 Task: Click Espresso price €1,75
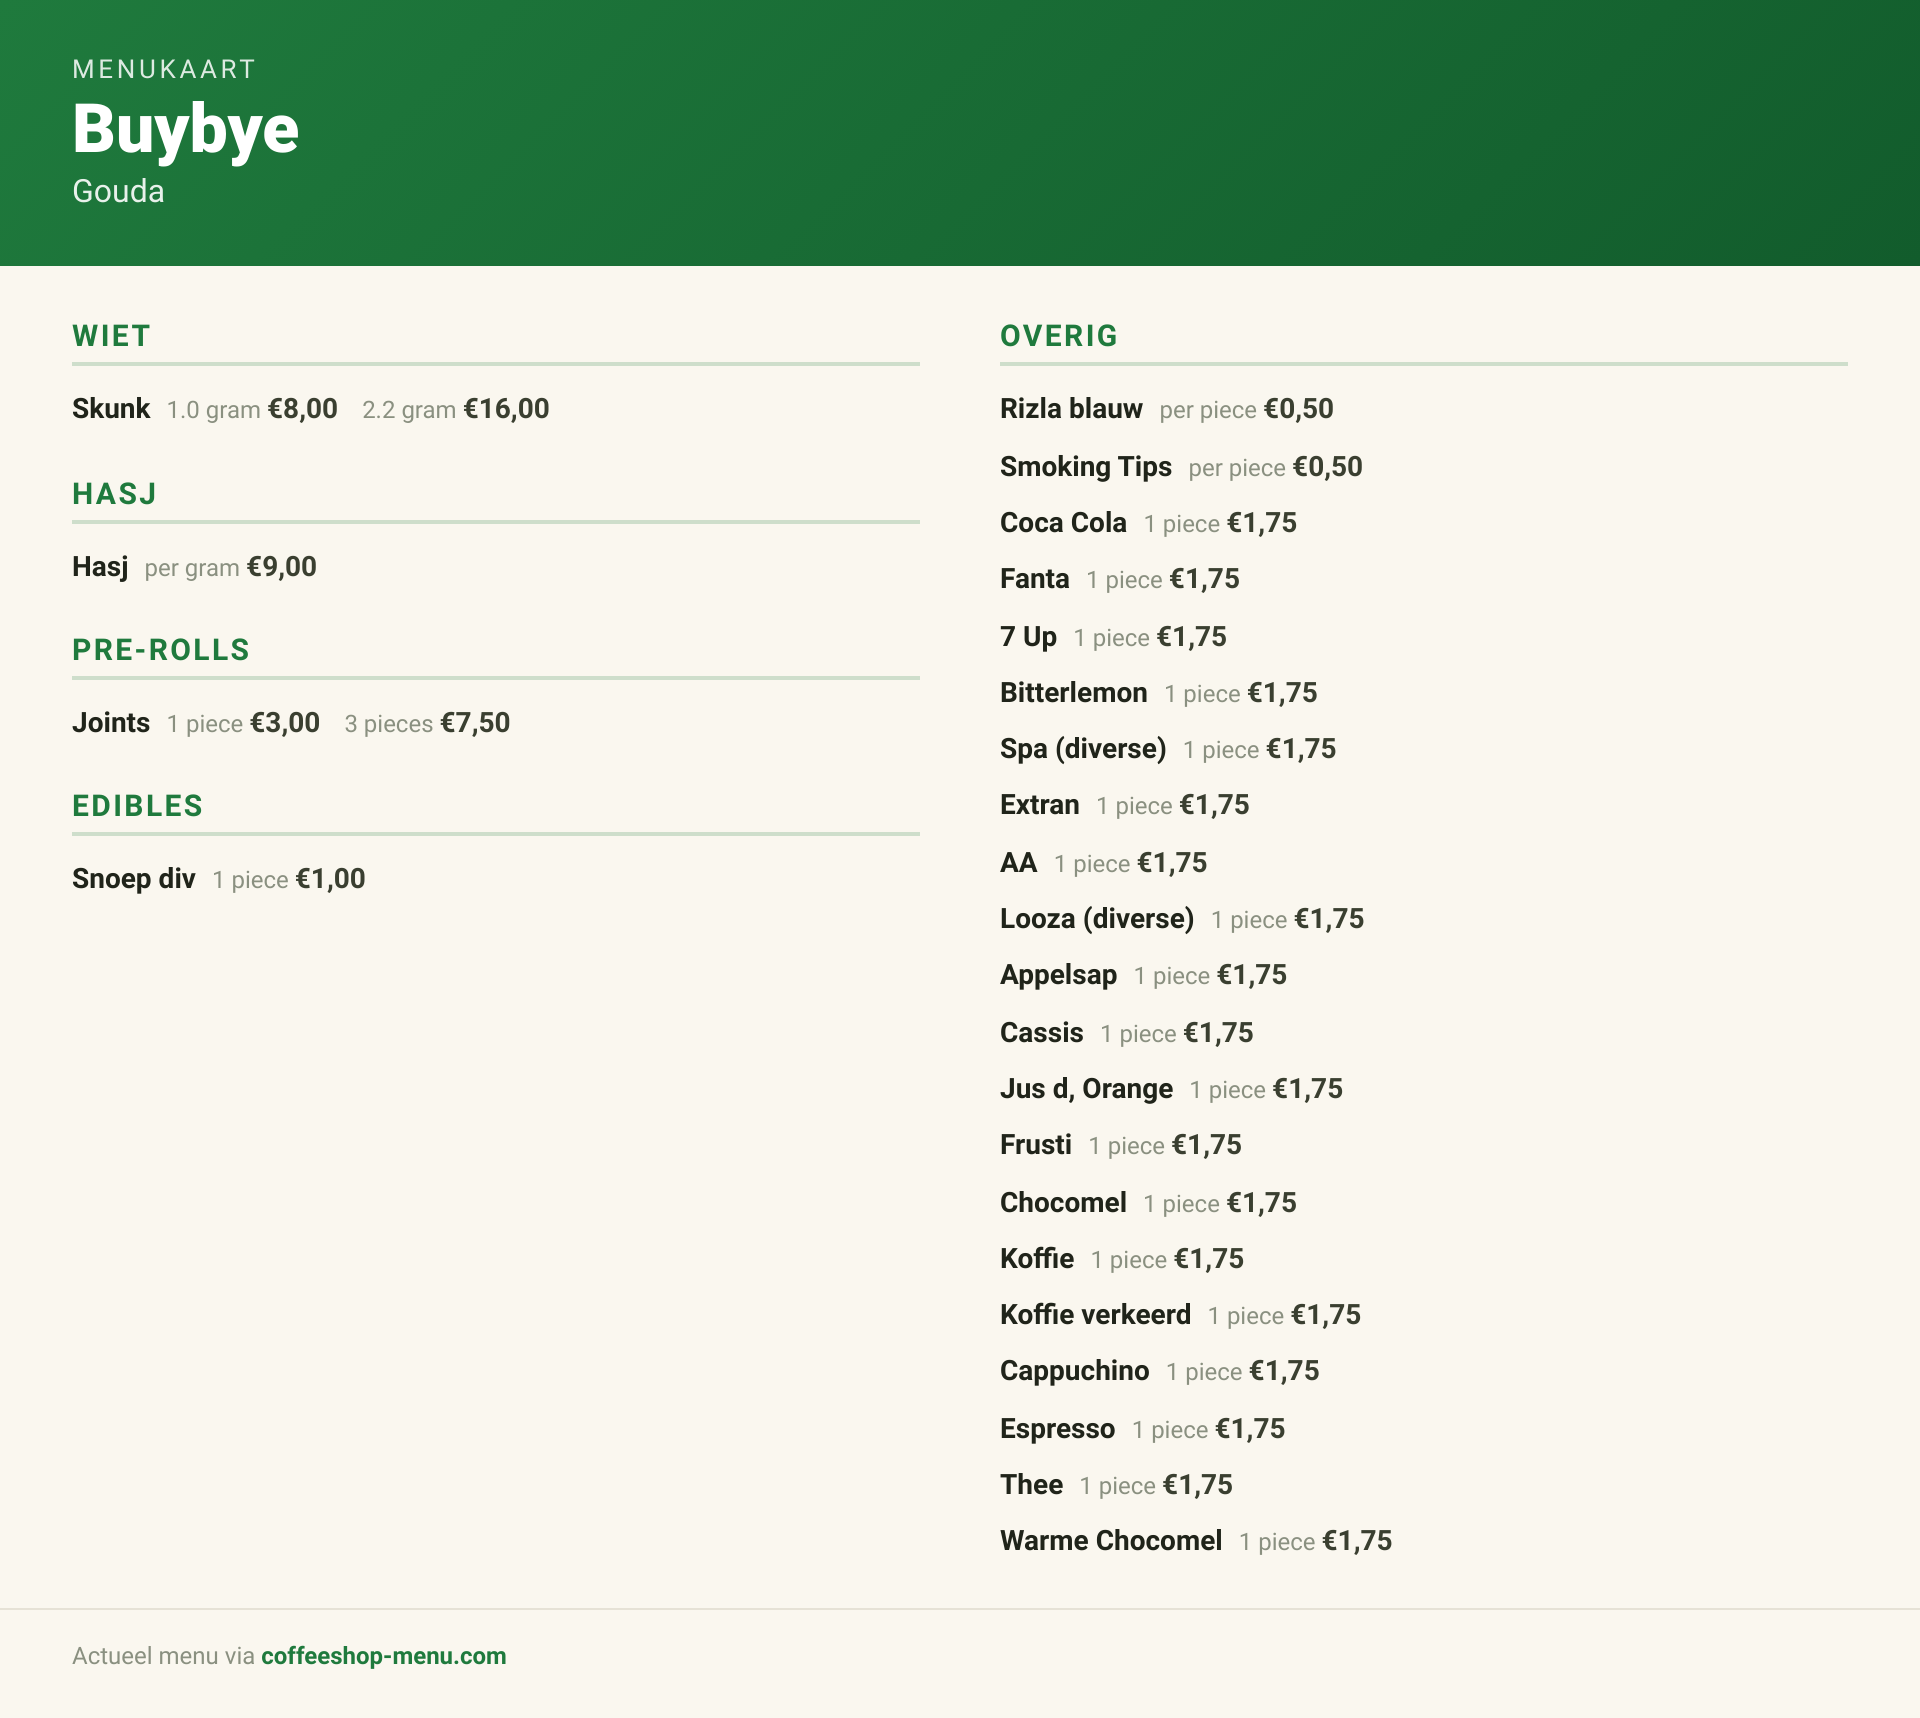point(1250,1429)
